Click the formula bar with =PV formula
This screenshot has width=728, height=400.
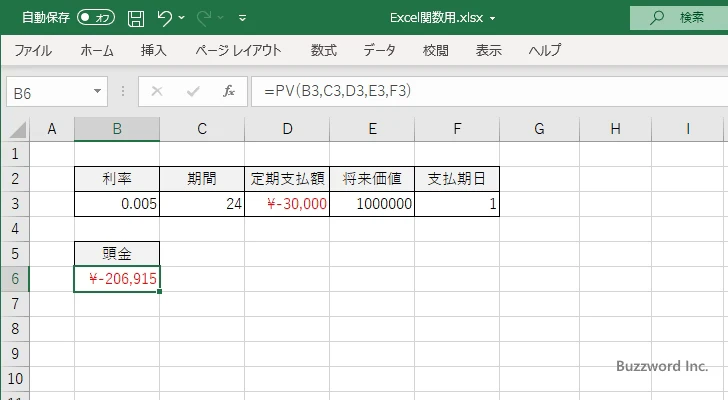pos(489,91)
